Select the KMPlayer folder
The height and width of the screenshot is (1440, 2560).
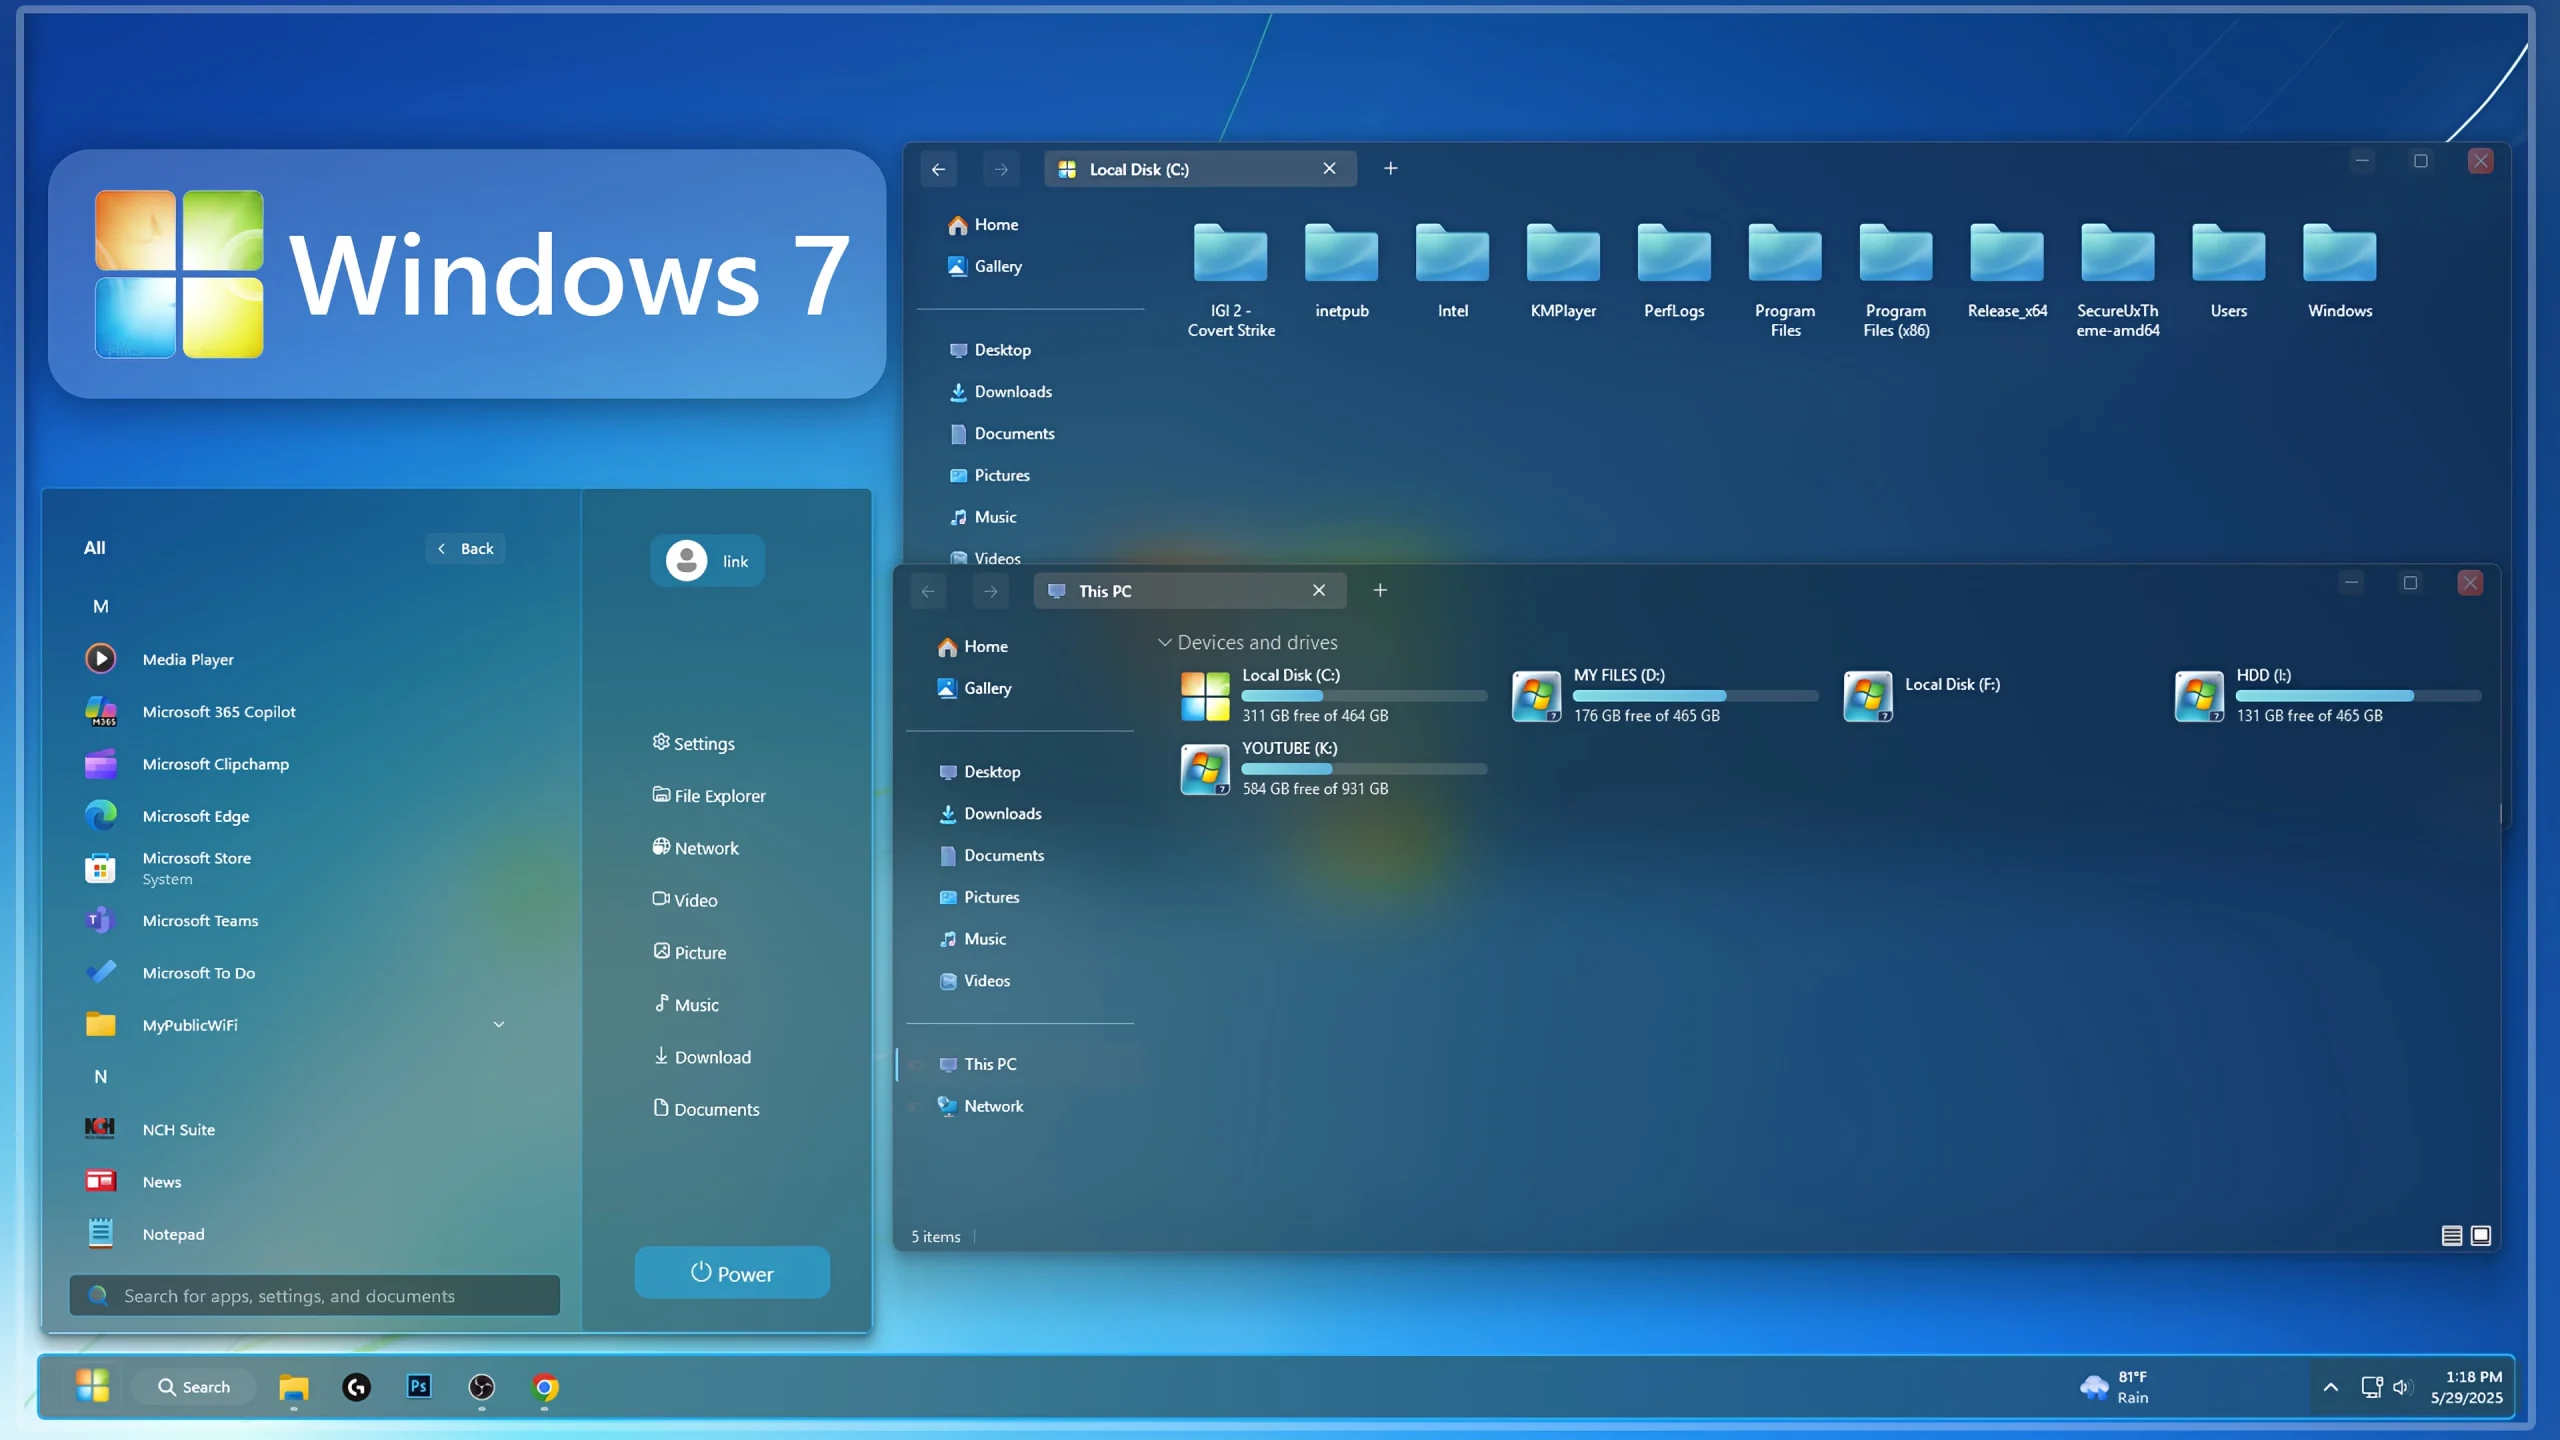point(1563,272)
